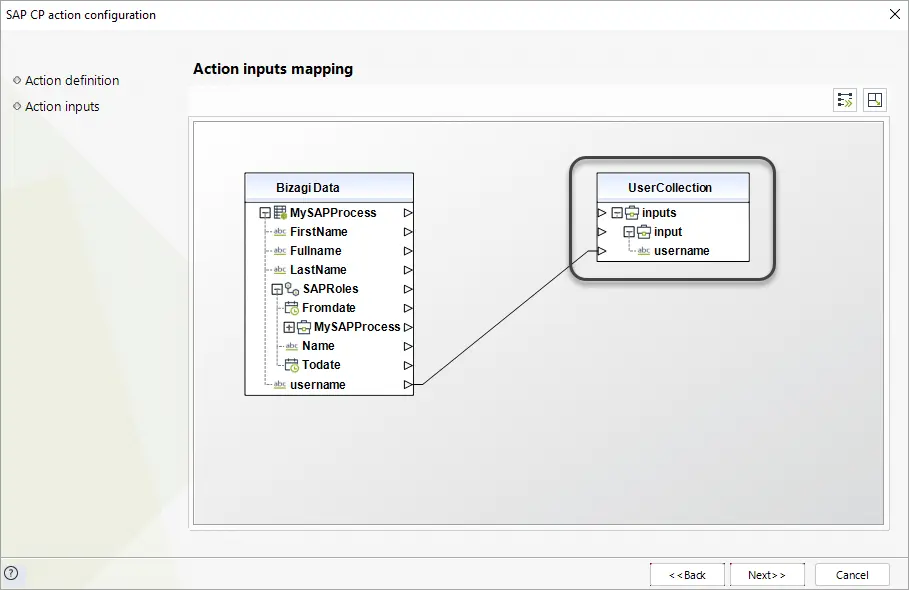Viewport: 909px width, 590px height.
Task: Close the SAP CP action configuration dialog
Action: (895, 14)
